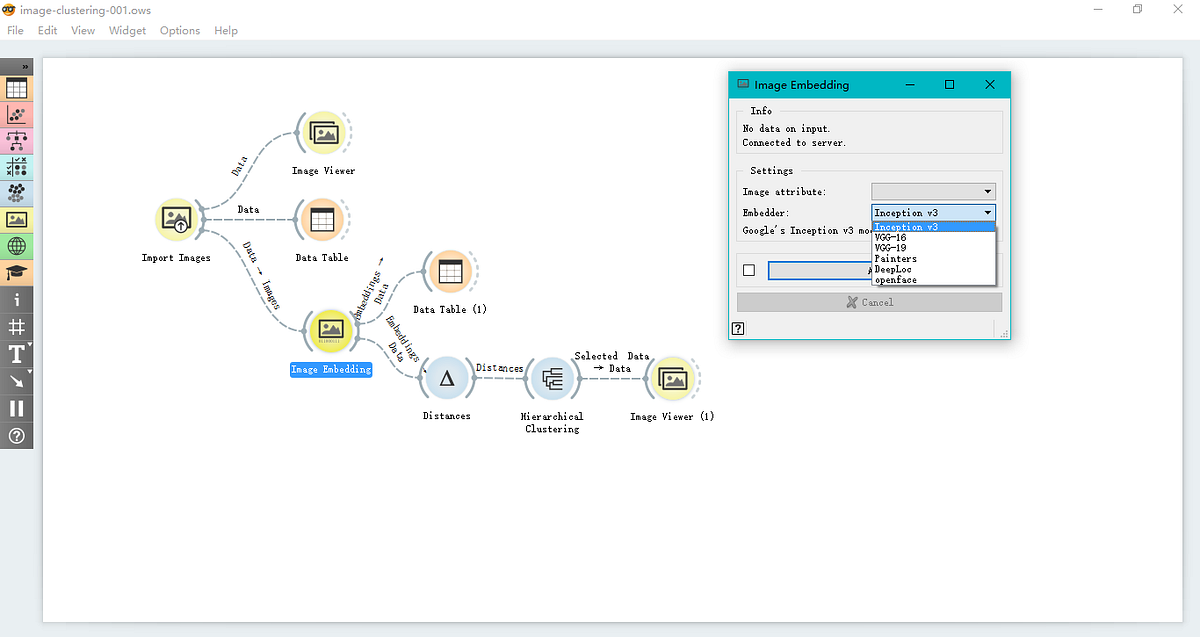1200x637 pixels.
Task: Open the Model category in the toolbox
Action: coord(17,140)
